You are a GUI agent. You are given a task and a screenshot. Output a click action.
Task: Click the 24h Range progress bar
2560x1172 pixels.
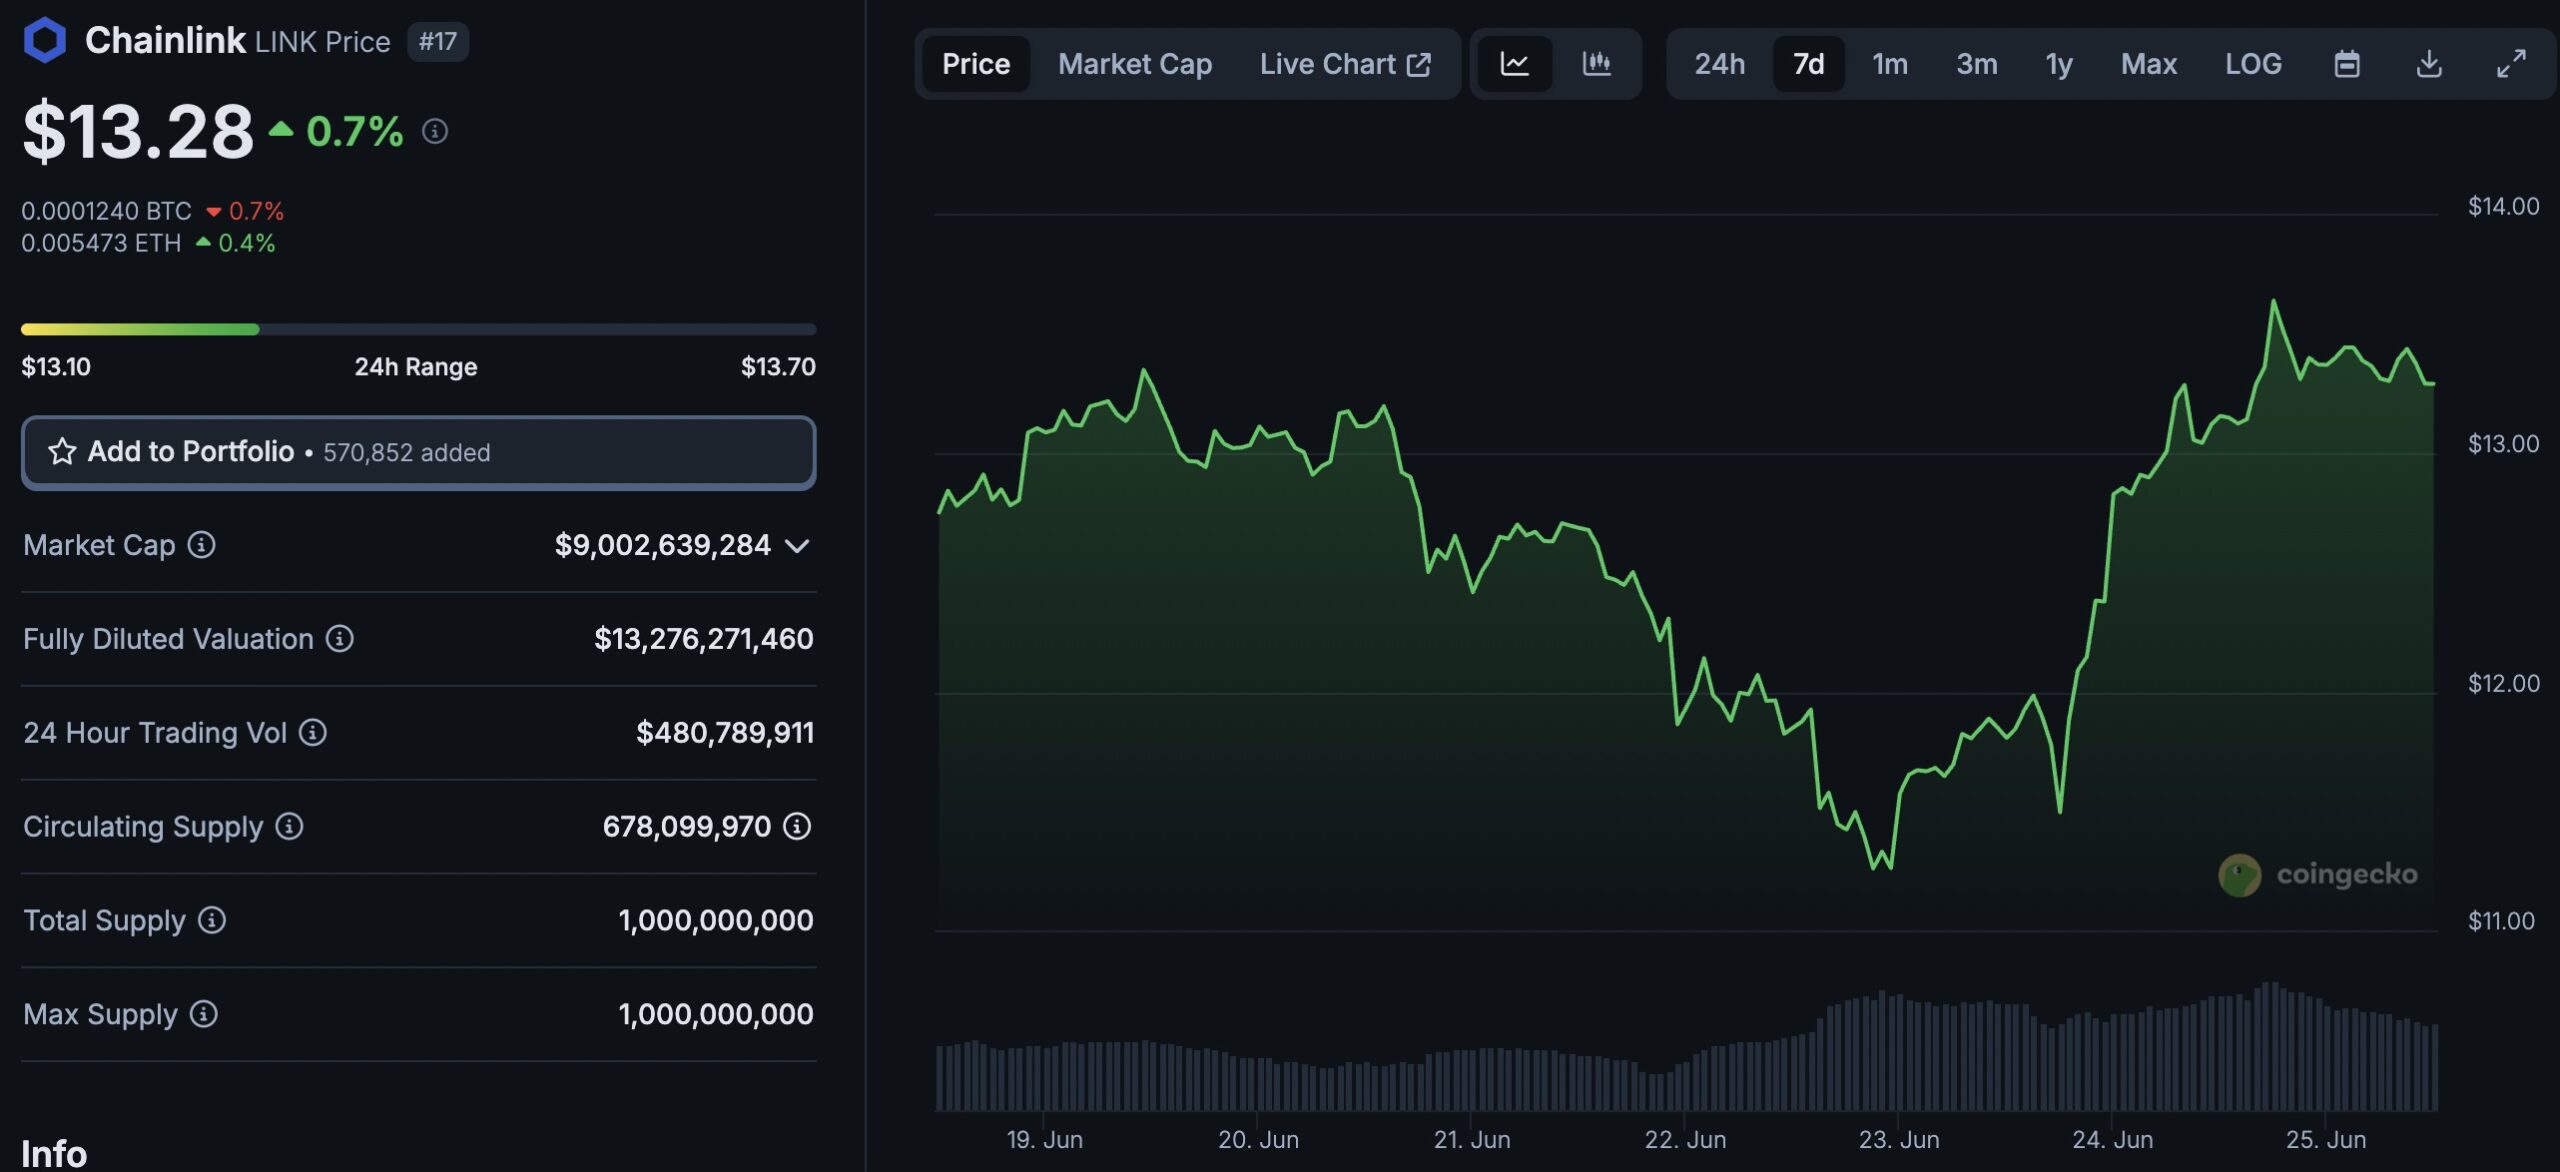pos(418,329)
